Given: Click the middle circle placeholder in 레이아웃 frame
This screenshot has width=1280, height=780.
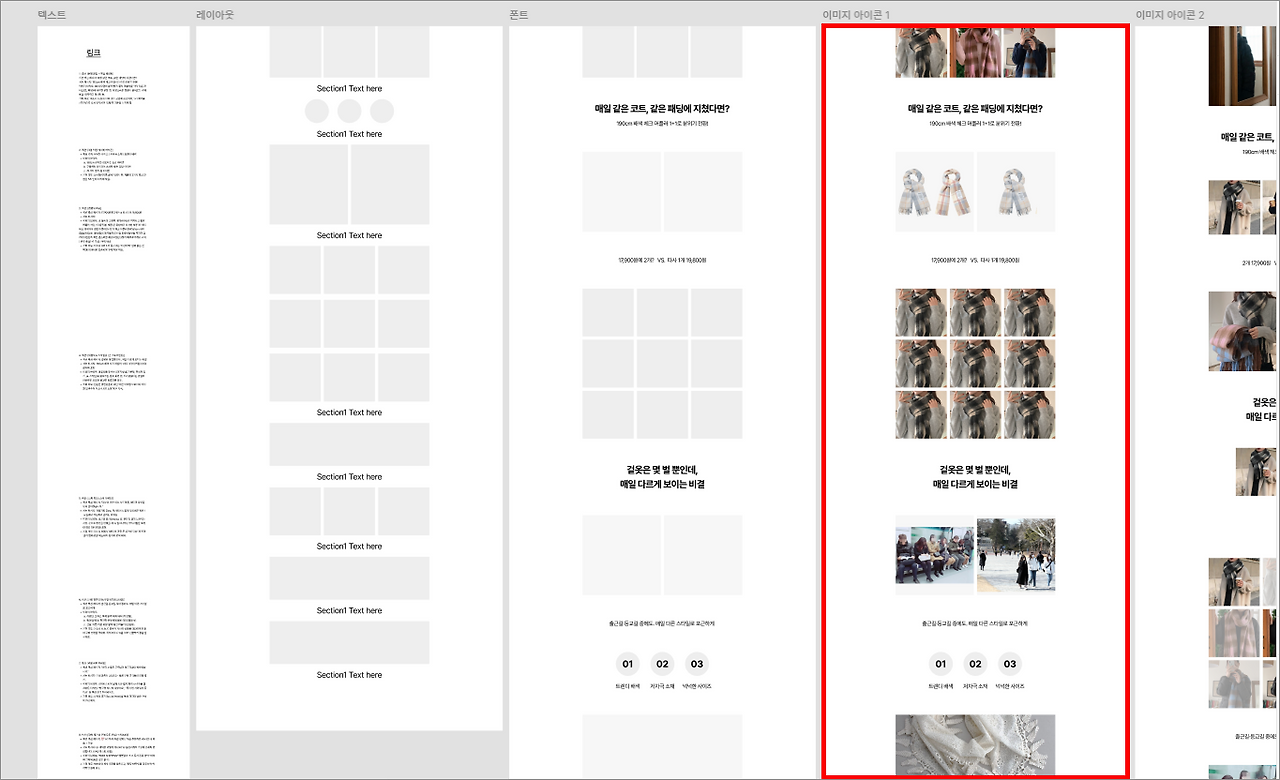Looking at the screenshot, I should tap(349, 111).
